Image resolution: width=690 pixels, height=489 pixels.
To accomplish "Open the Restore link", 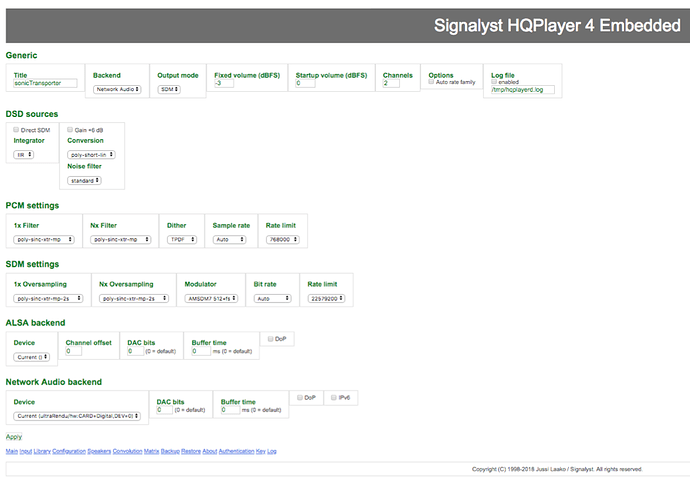I will [191, 451].
